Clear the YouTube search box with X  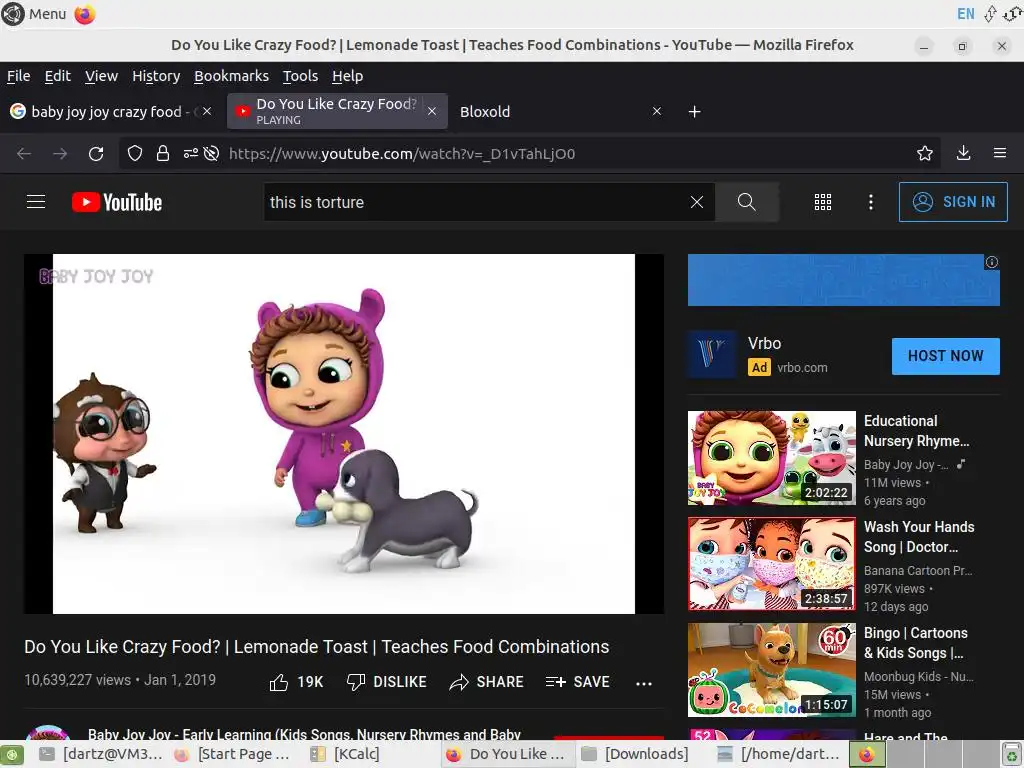[697, 202]
